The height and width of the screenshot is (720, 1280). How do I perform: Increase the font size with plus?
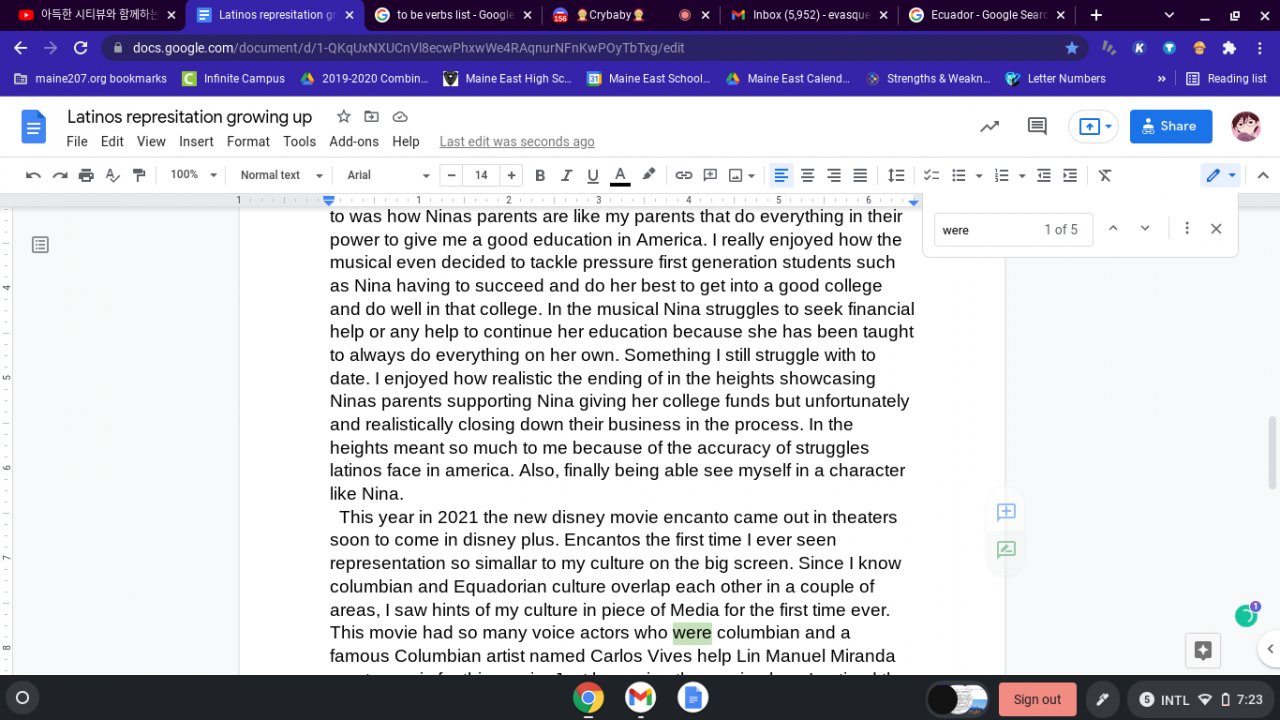tap(512, 175)
